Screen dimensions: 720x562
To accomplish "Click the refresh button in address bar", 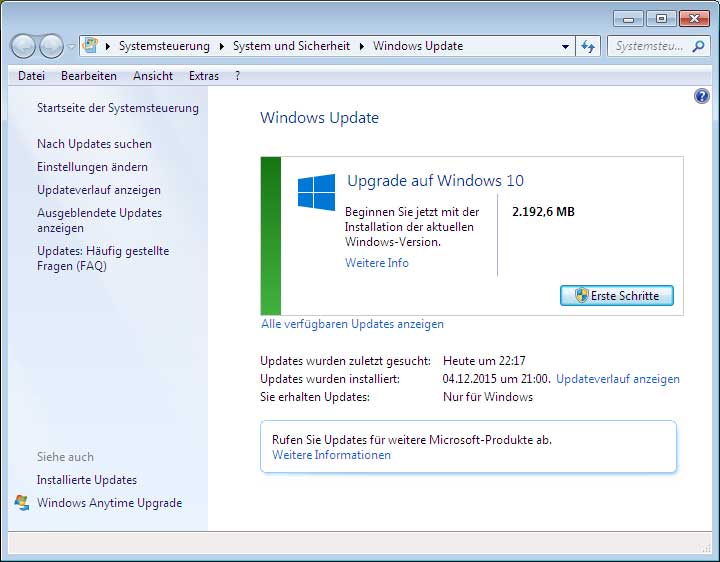I will (x=588, y=46).
